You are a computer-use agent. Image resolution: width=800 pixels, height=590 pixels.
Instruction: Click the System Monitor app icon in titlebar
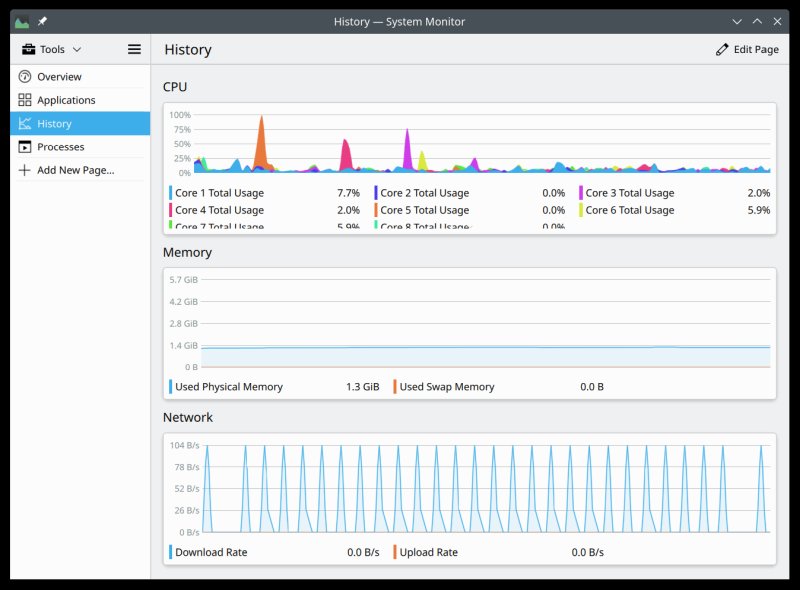coord(22,21)
